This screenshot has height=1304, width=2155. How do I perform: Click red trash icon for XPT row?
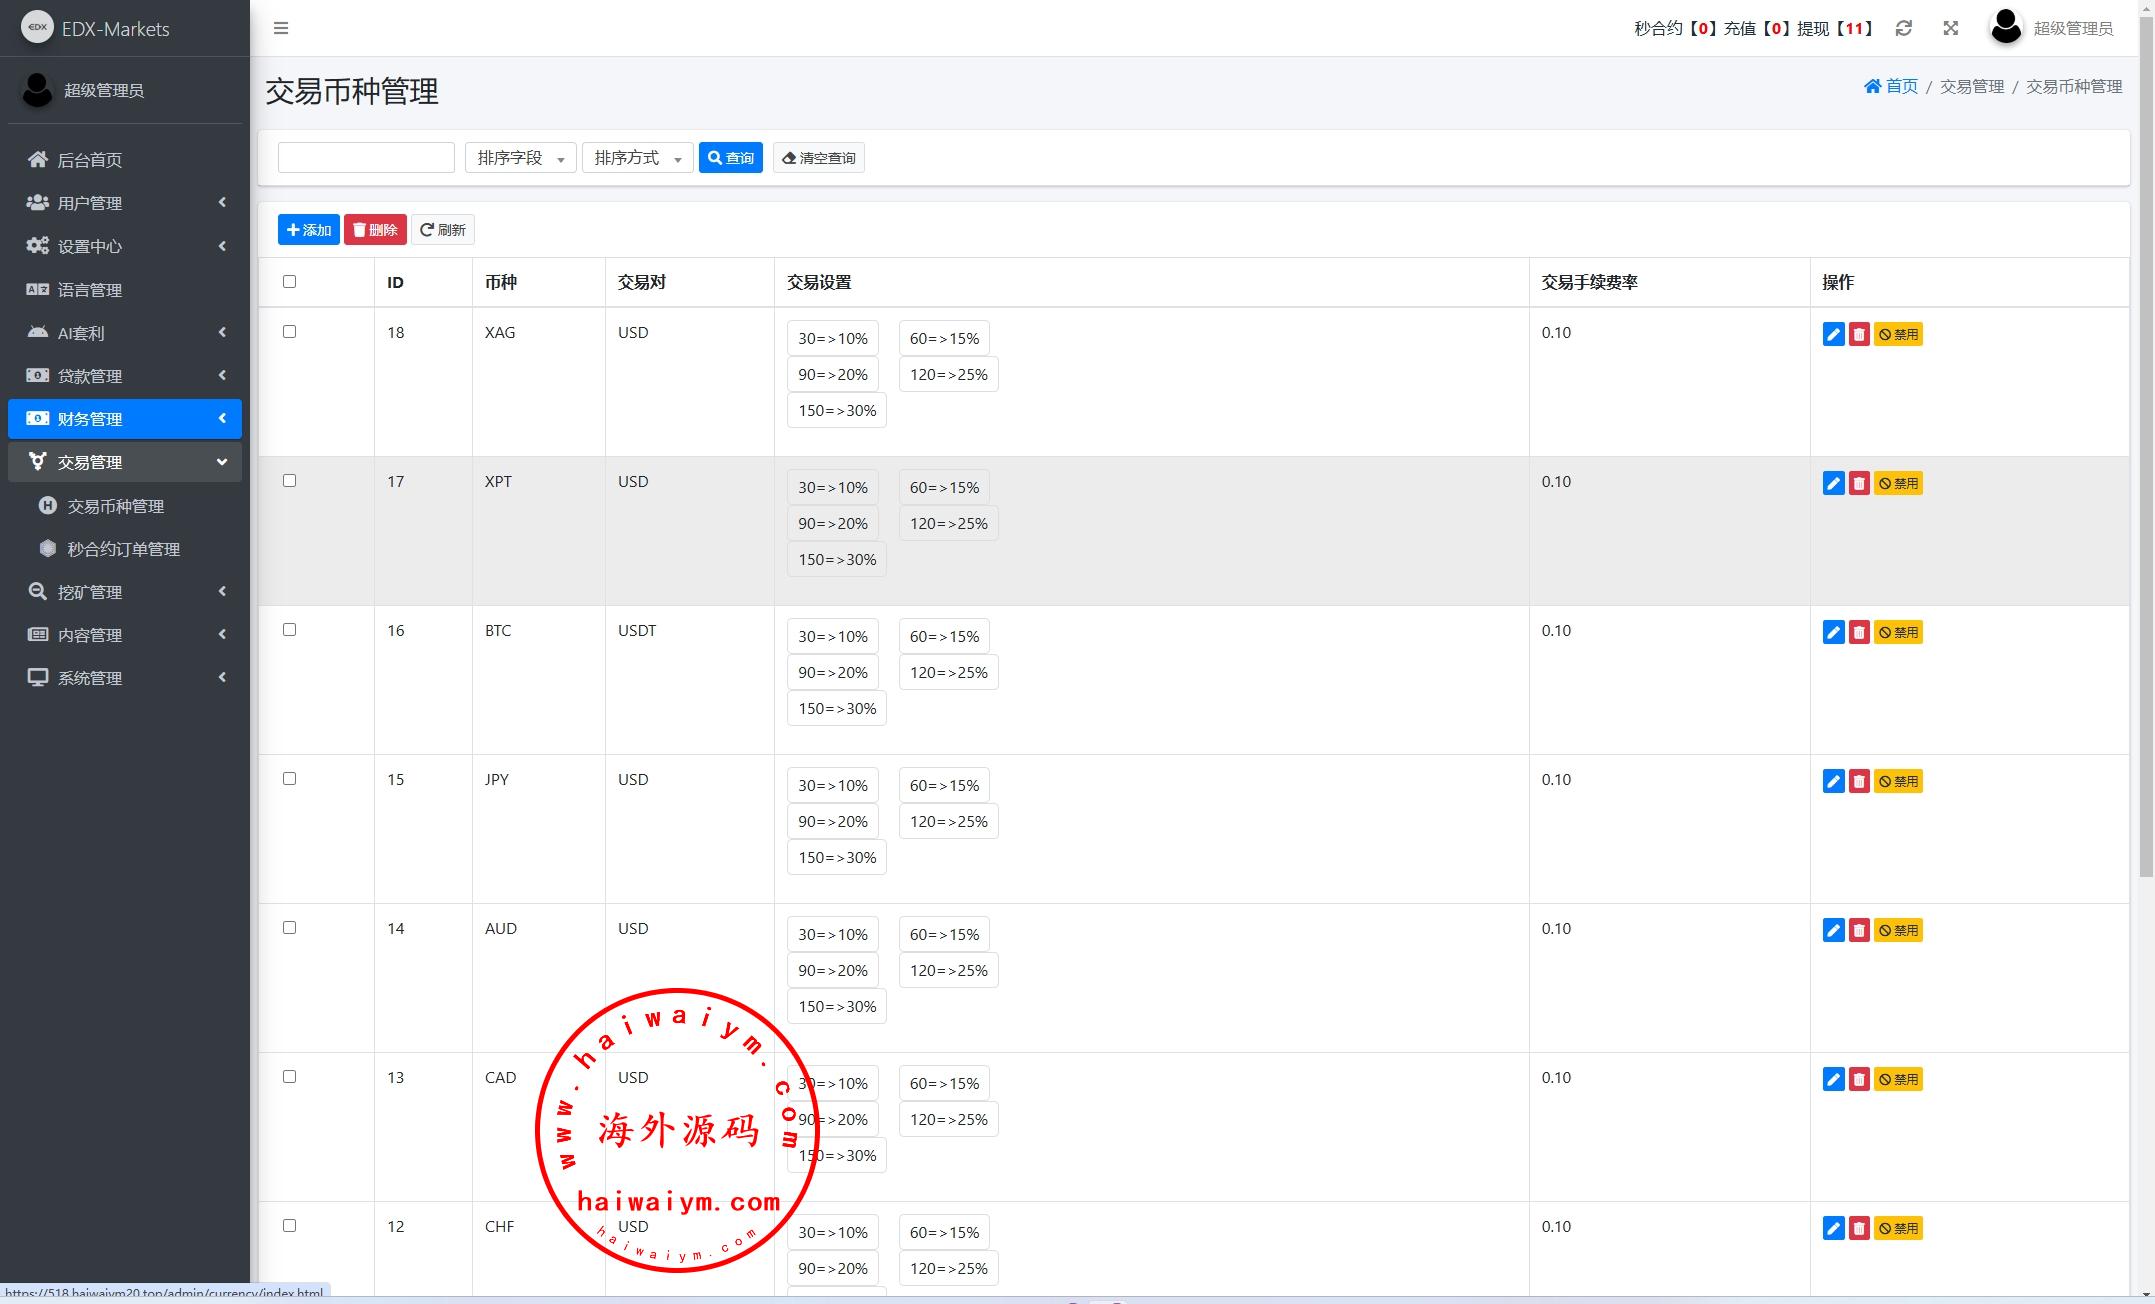[1859, 483]
